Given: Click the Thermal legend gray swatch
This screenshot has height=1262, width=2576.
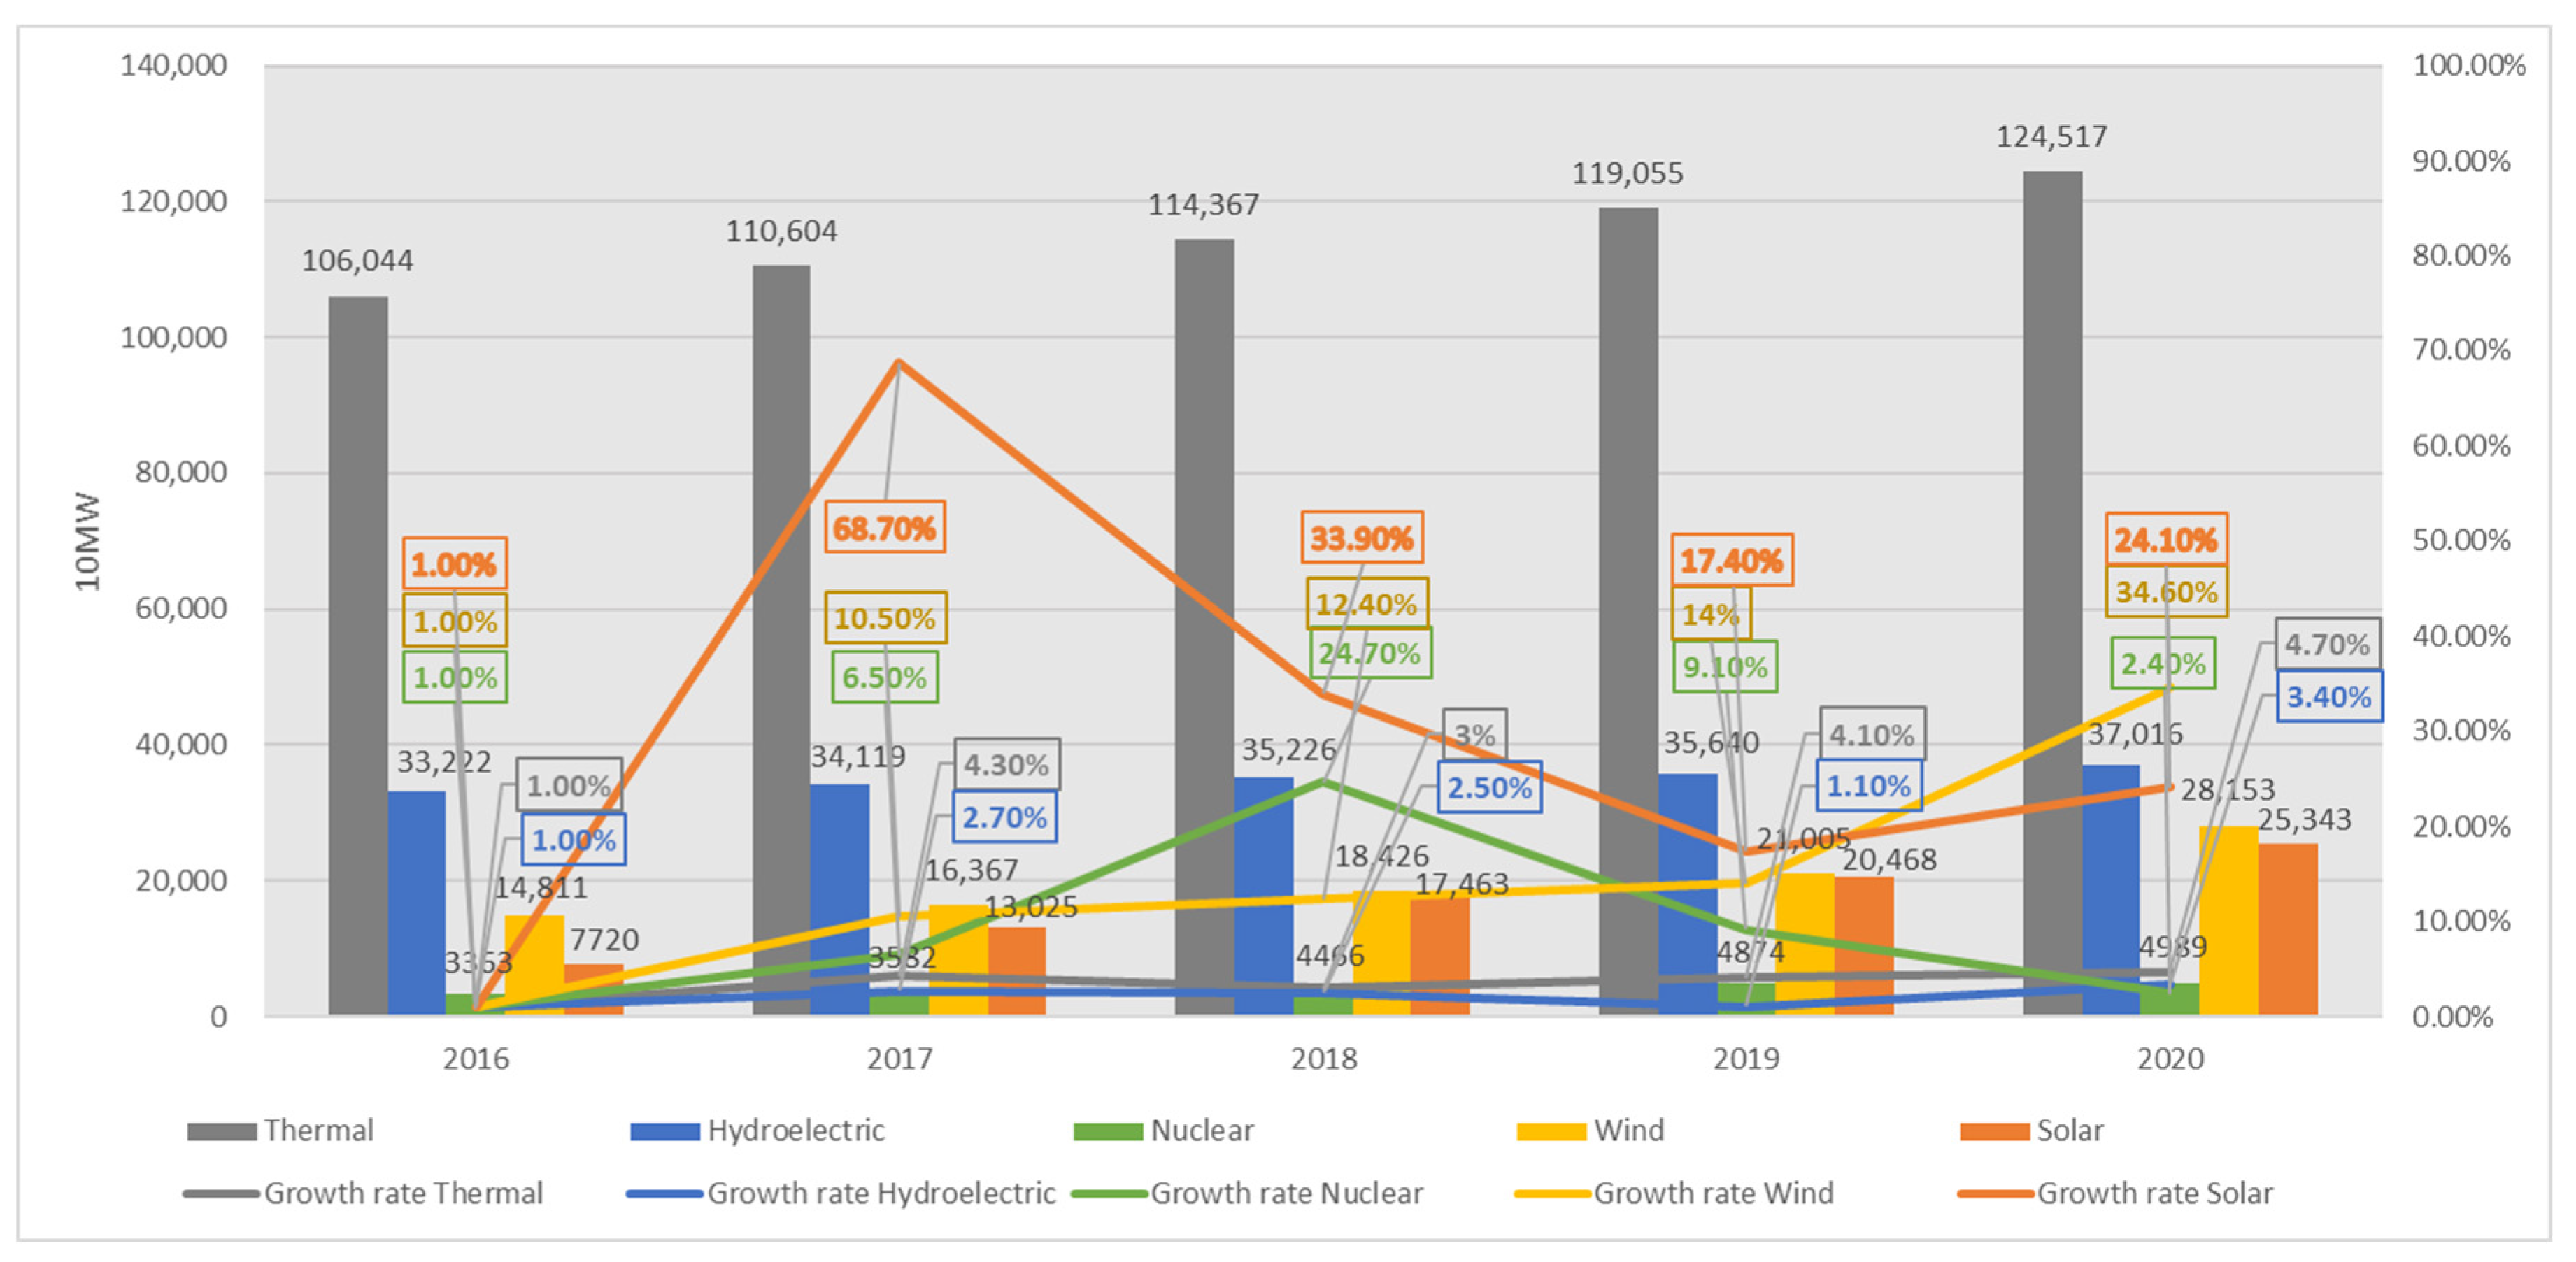Looking at the screenshot, I should click(221, 1132).
